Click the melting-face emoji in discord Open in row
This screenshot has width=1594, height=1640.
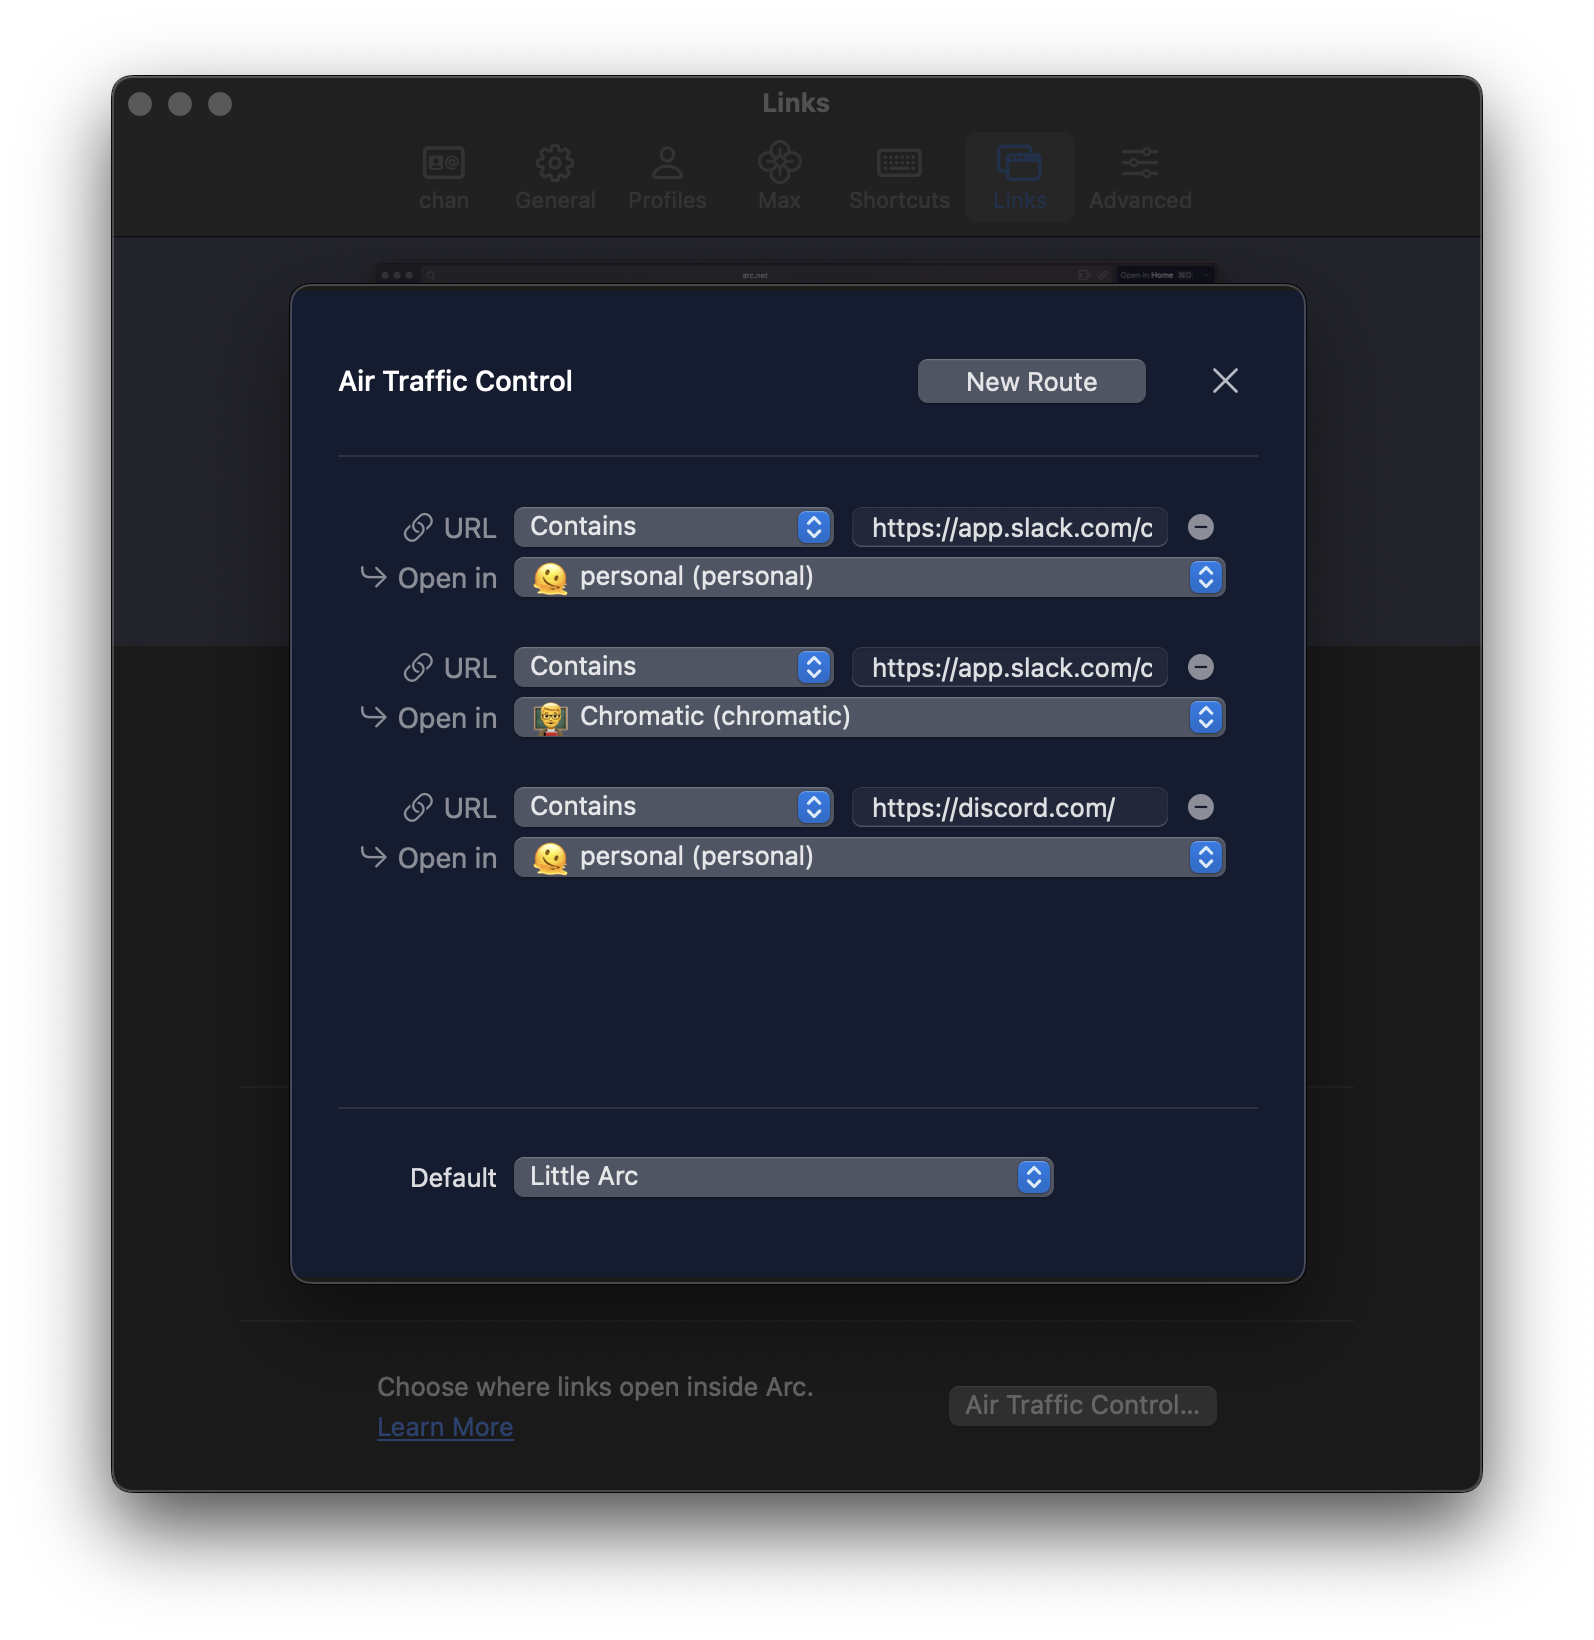[550, 857]
